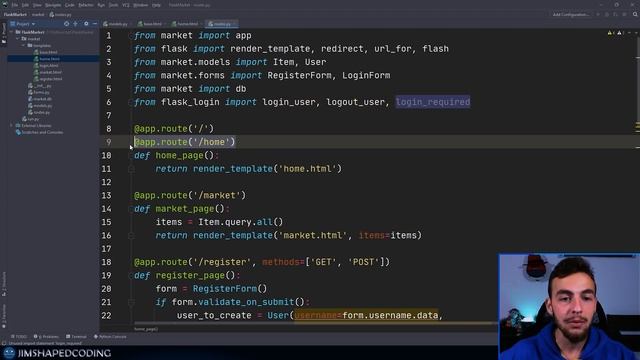This screenshot has height=360, width=640.
Task: Select forms.py in the project tree
Action: click(x=41, y=92)
